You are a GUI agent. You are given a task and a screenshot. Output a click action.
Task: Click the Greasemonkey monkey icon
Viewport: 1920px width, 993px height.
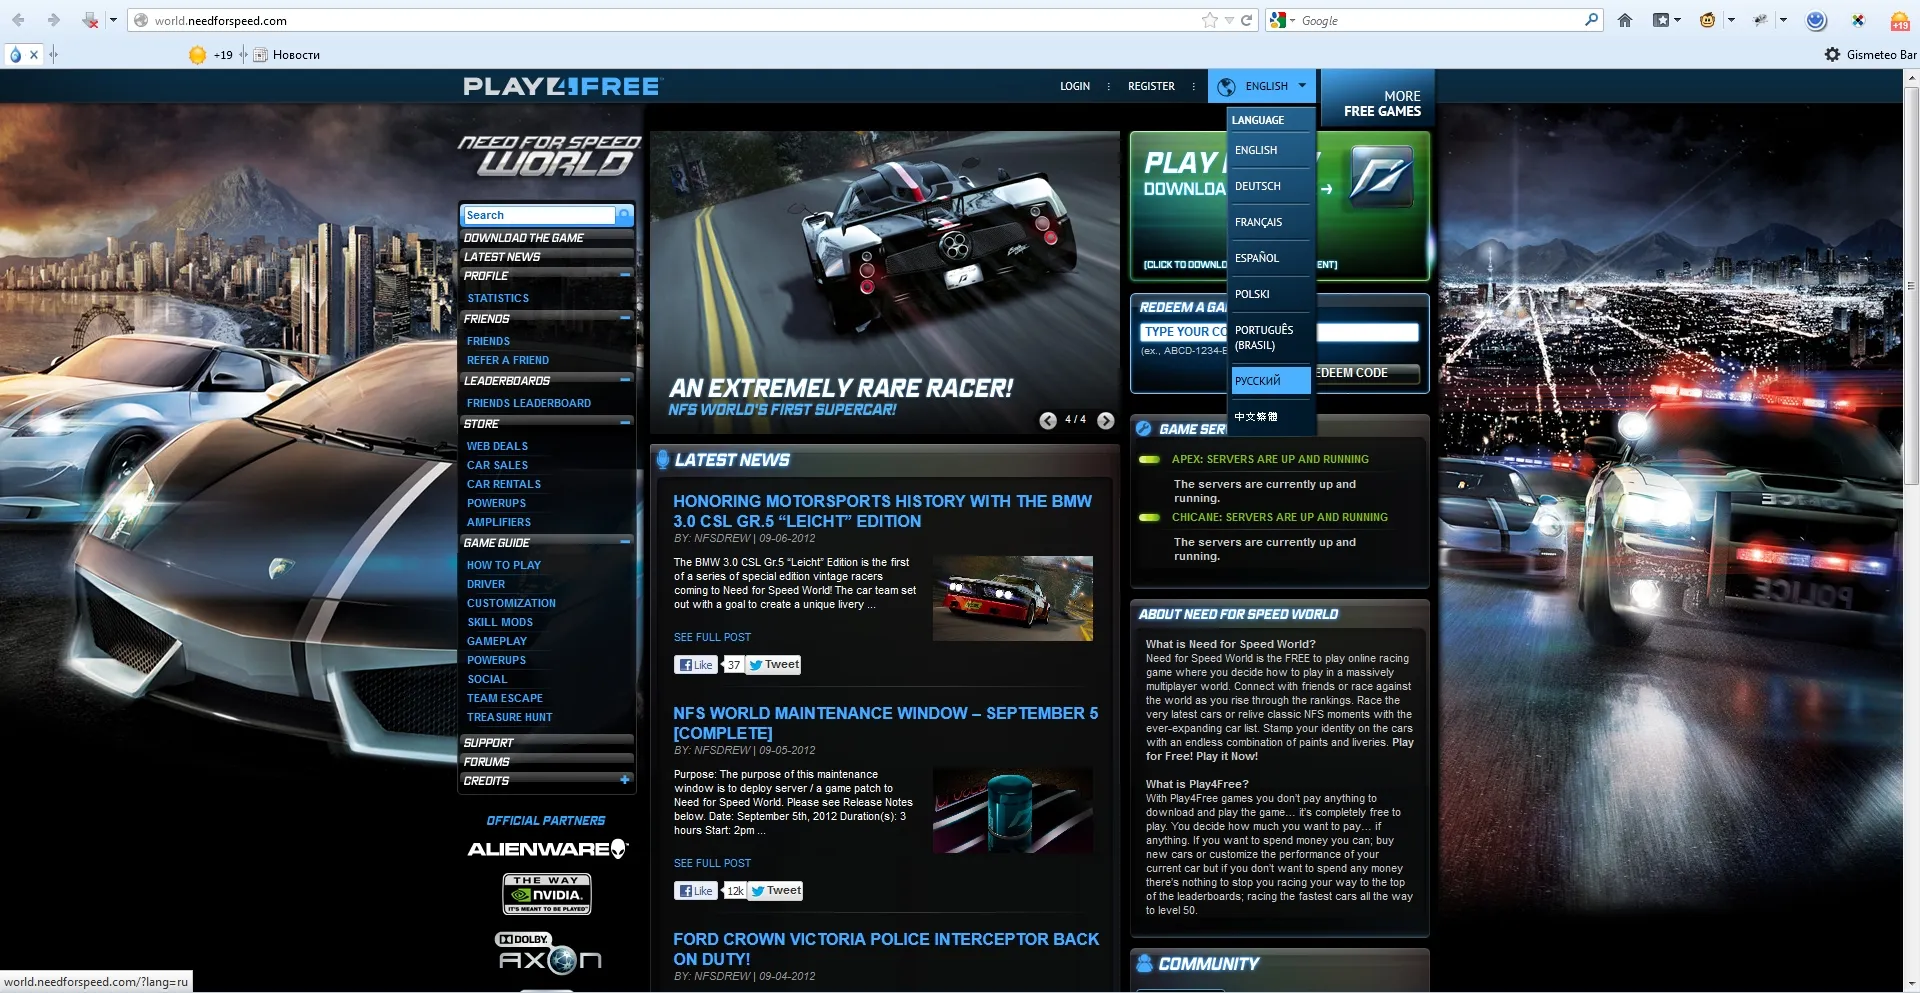(1708, 20)
